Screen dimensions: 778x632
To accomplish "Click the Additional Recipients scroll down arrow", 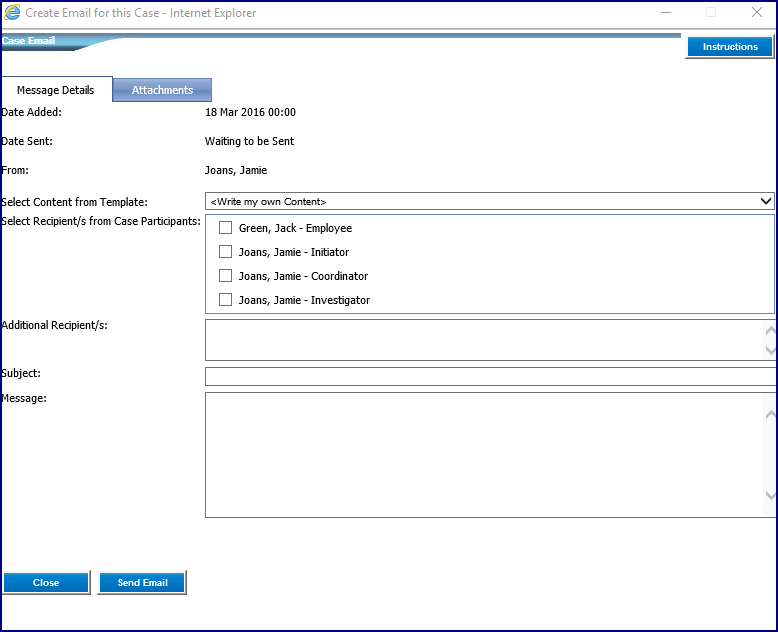I will [x=770, y=351].
